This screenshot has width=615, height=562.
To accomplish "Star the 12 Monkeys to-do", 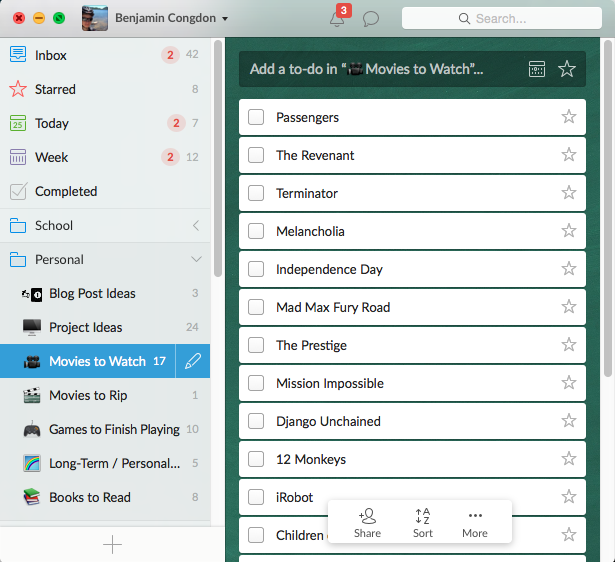I will click(568, 458).
